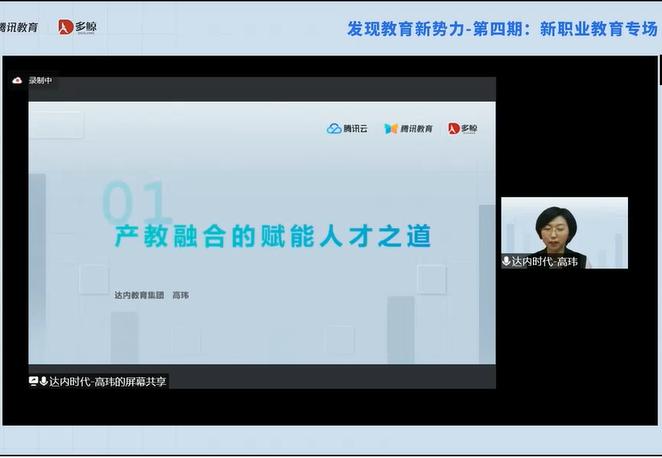Click the 腾讯云 logo on the slide

coord(349,128)
